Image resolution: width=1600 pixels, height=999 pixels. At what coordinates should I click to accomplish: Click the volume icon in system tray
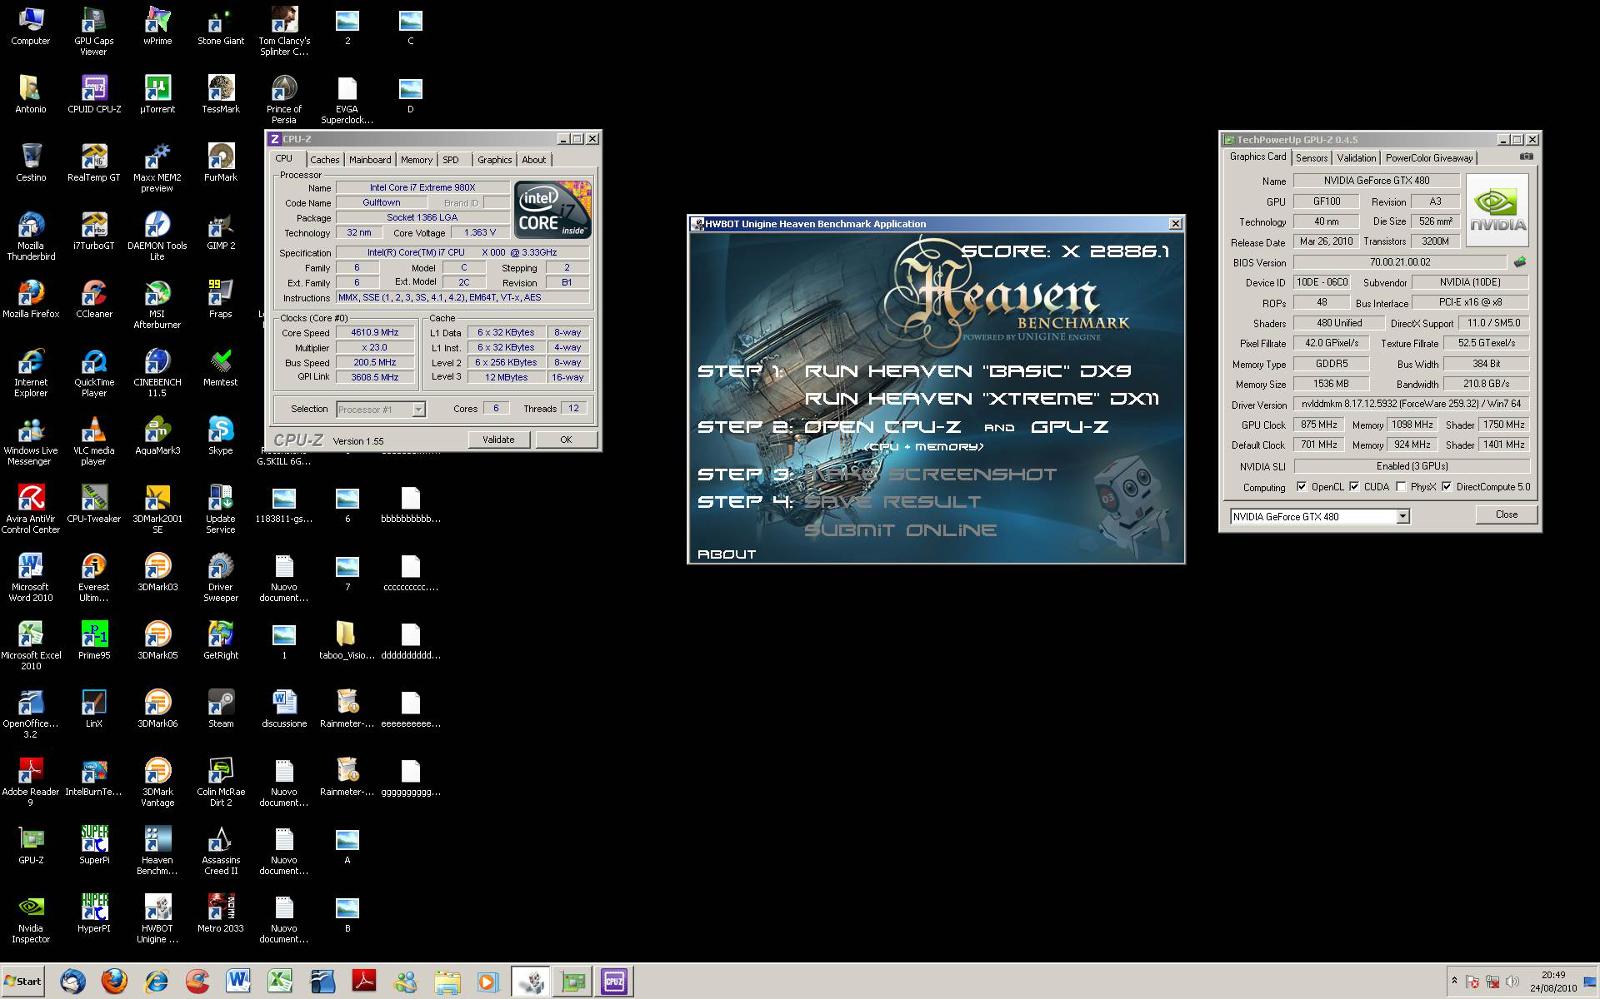point(1511,982)
